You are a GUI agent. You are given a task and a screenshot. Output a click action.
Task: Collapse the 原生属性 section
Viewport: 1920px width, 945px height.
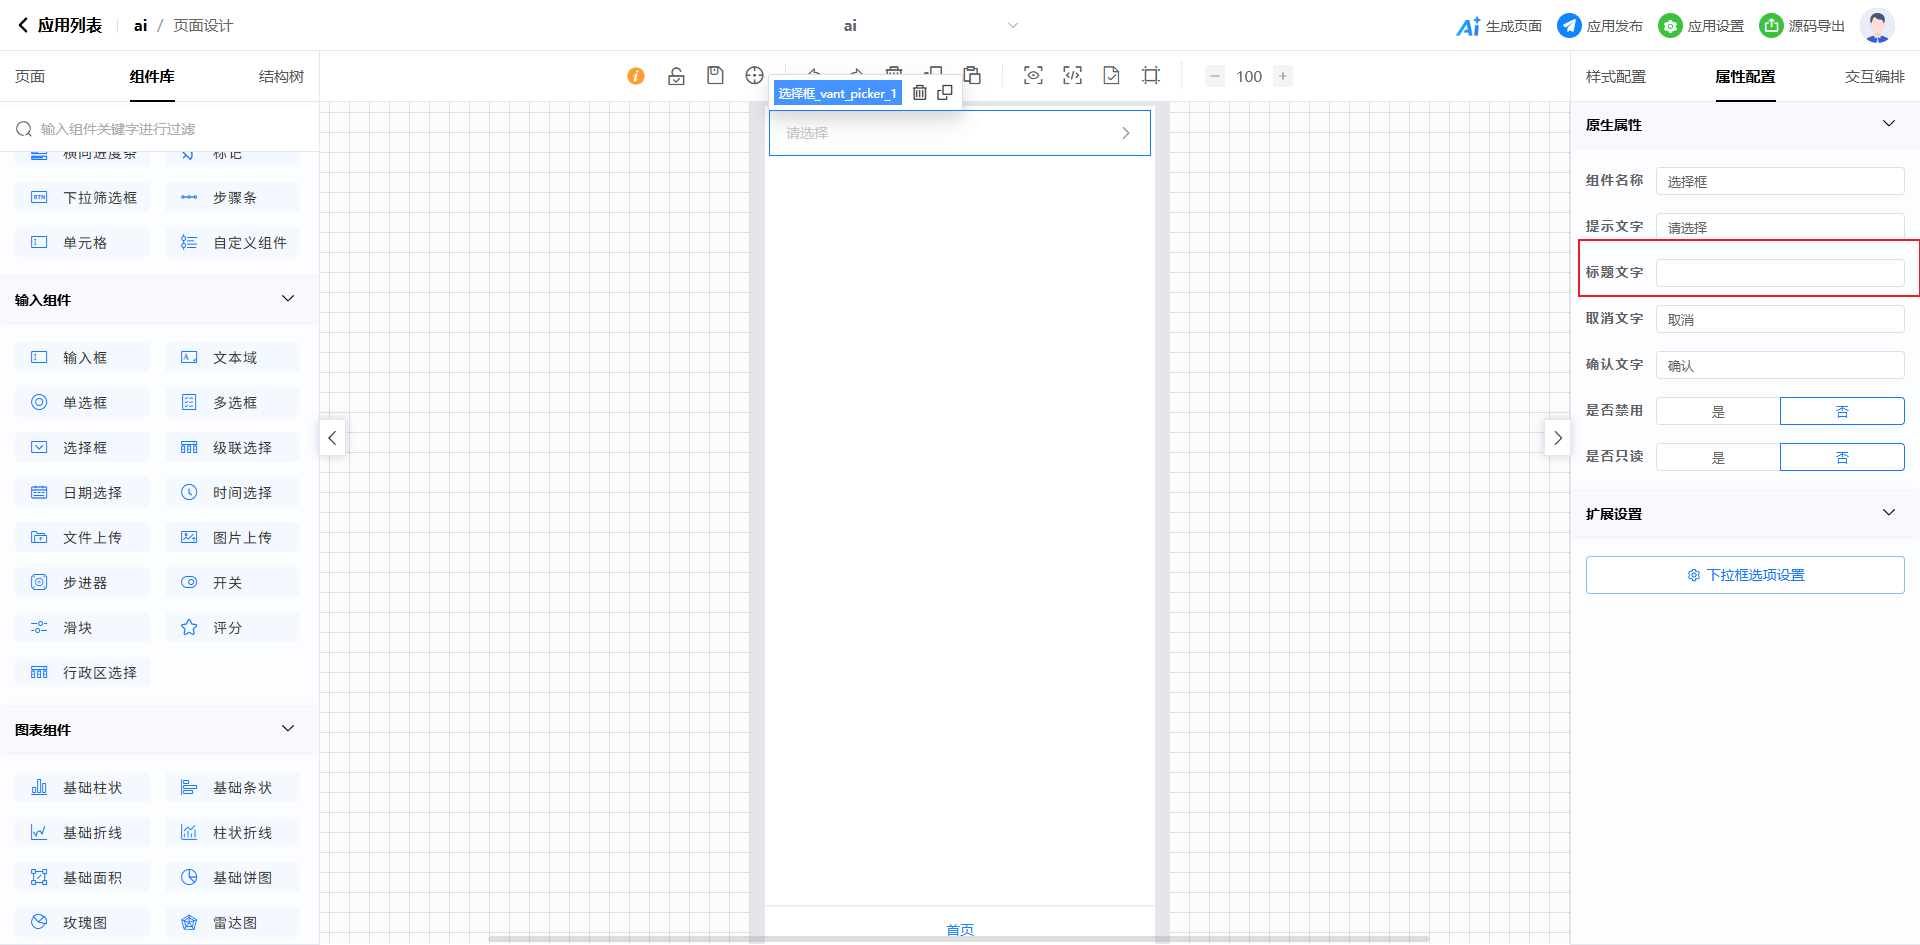(1888, 124)
